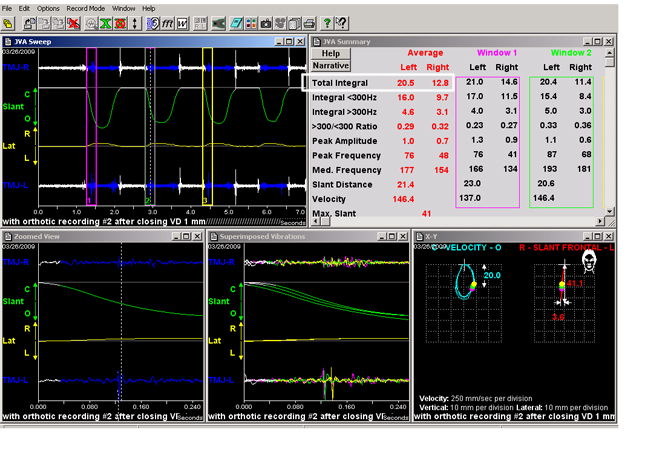The width and height of the screenshot is (648, 453).
Task: Click JVA Summary vertical scrollbar down arrow
Action: coord(612,210)
